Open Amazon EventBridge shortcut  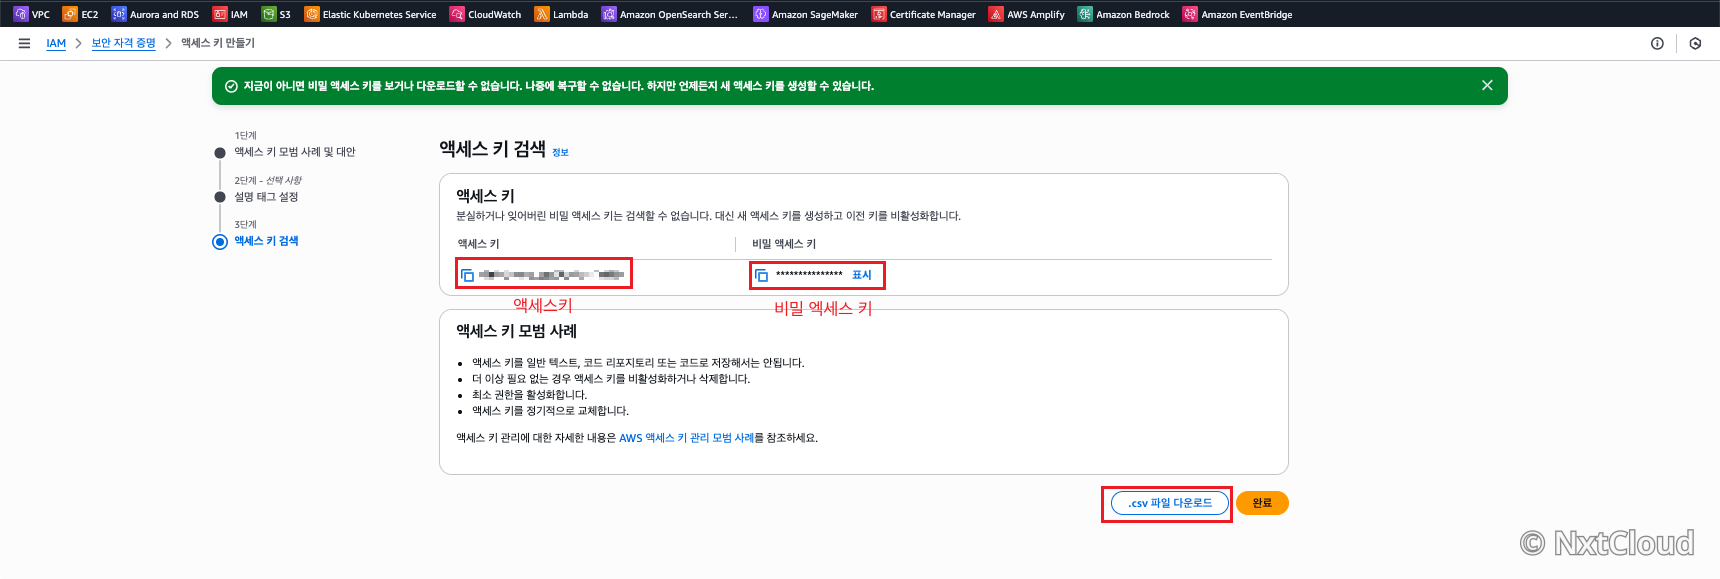point(1237,14)
